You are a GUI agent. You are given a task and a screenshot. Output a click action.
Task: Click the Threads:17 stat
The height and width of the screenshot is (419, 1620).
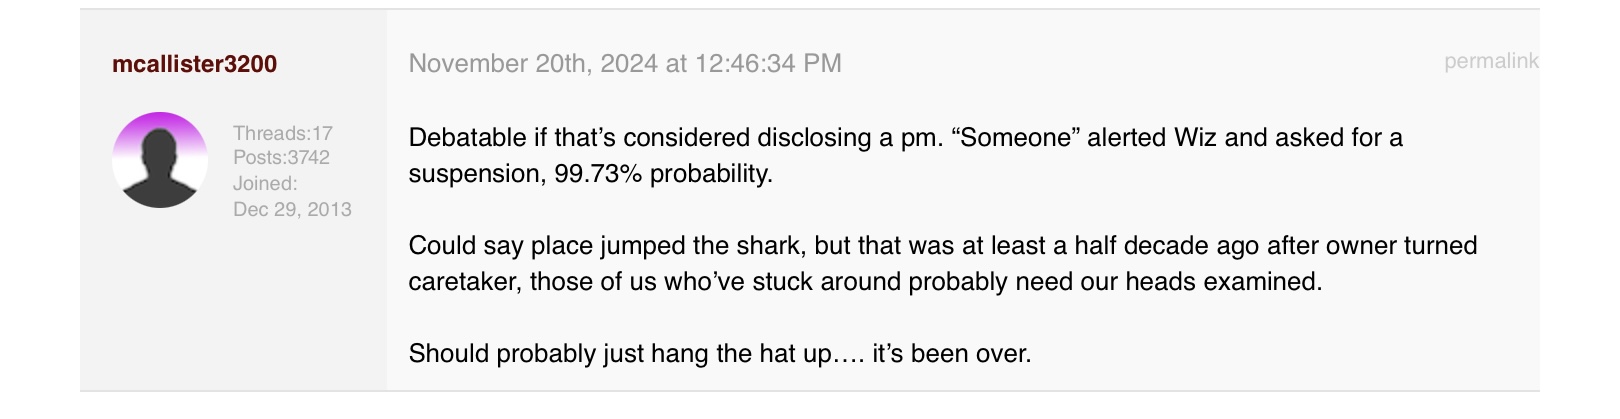(283, 133)
